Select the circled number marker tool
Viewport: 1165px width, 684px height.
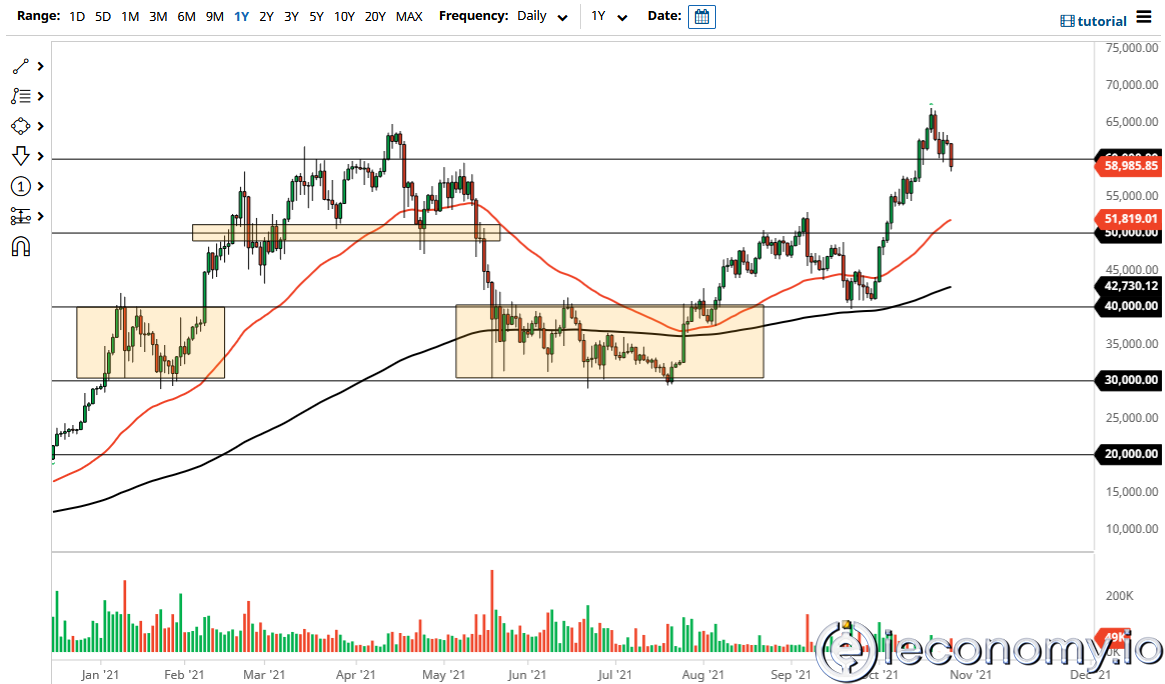pyautogui.click(x=20, y=187)
